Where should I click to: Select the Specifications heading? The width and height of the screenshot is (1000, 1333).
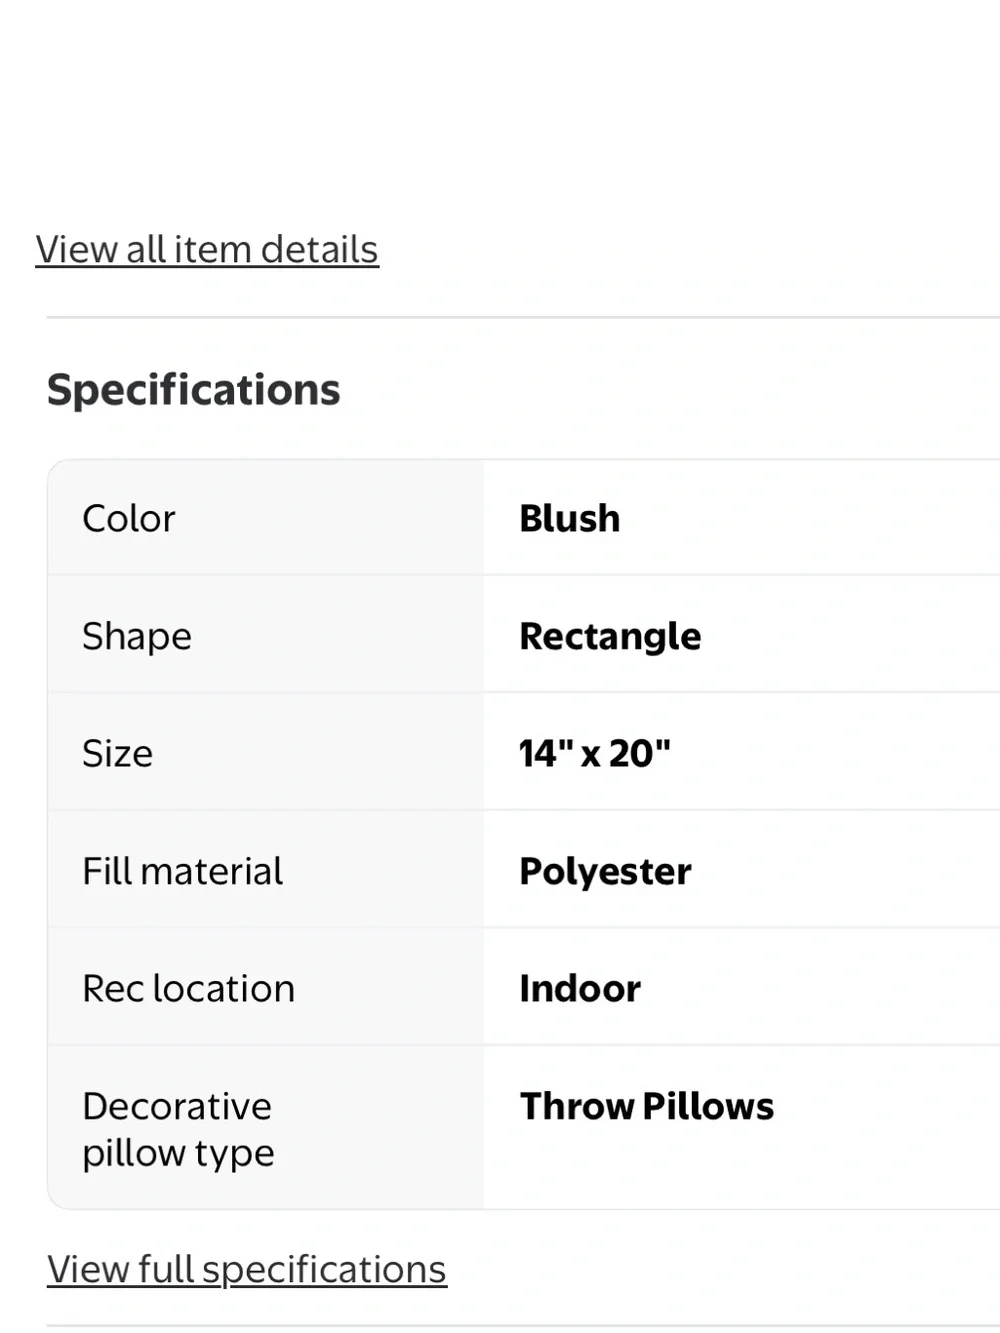194,390
